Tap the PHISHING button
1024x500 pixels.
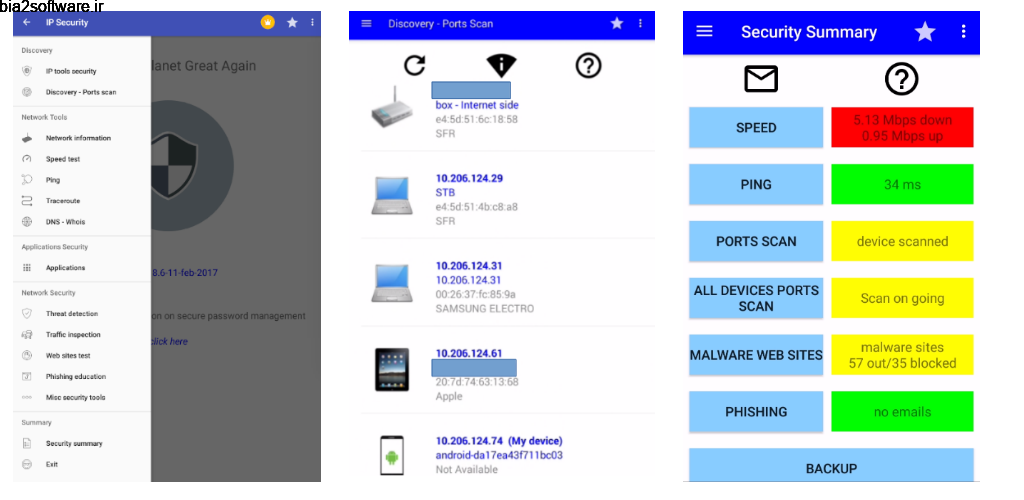[x=756, y=412]
